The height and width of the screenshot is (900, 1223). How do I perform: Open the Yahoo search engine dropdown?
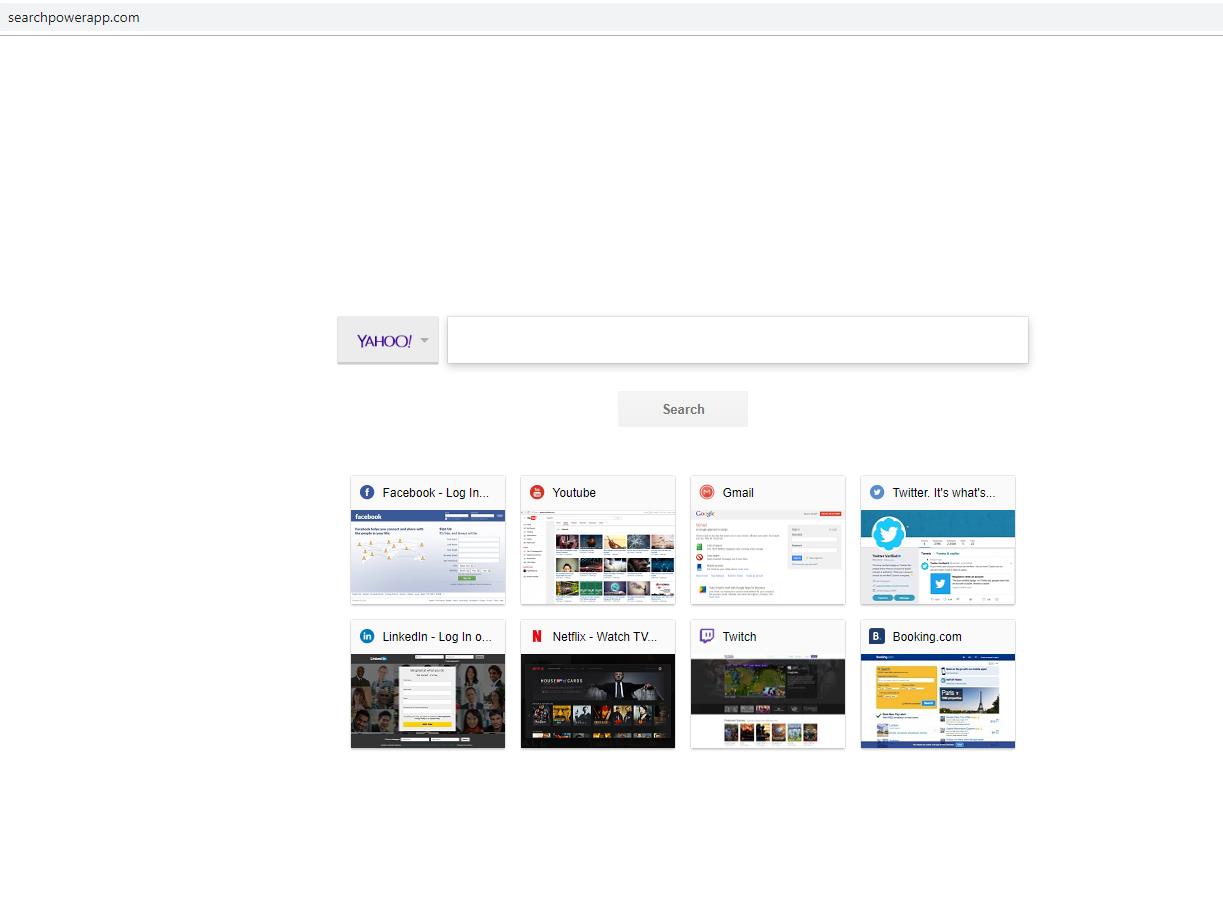coord(425,340)
